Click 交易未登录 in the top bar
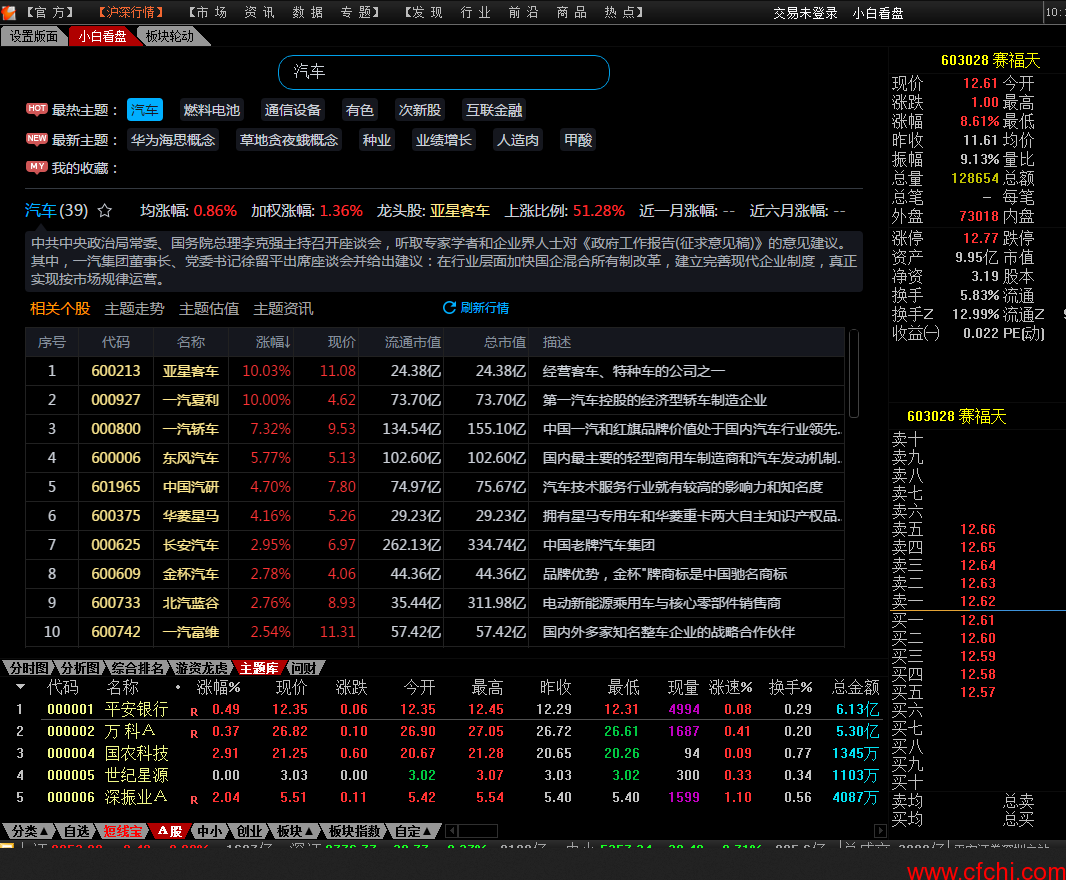 [x=805, y=13]
